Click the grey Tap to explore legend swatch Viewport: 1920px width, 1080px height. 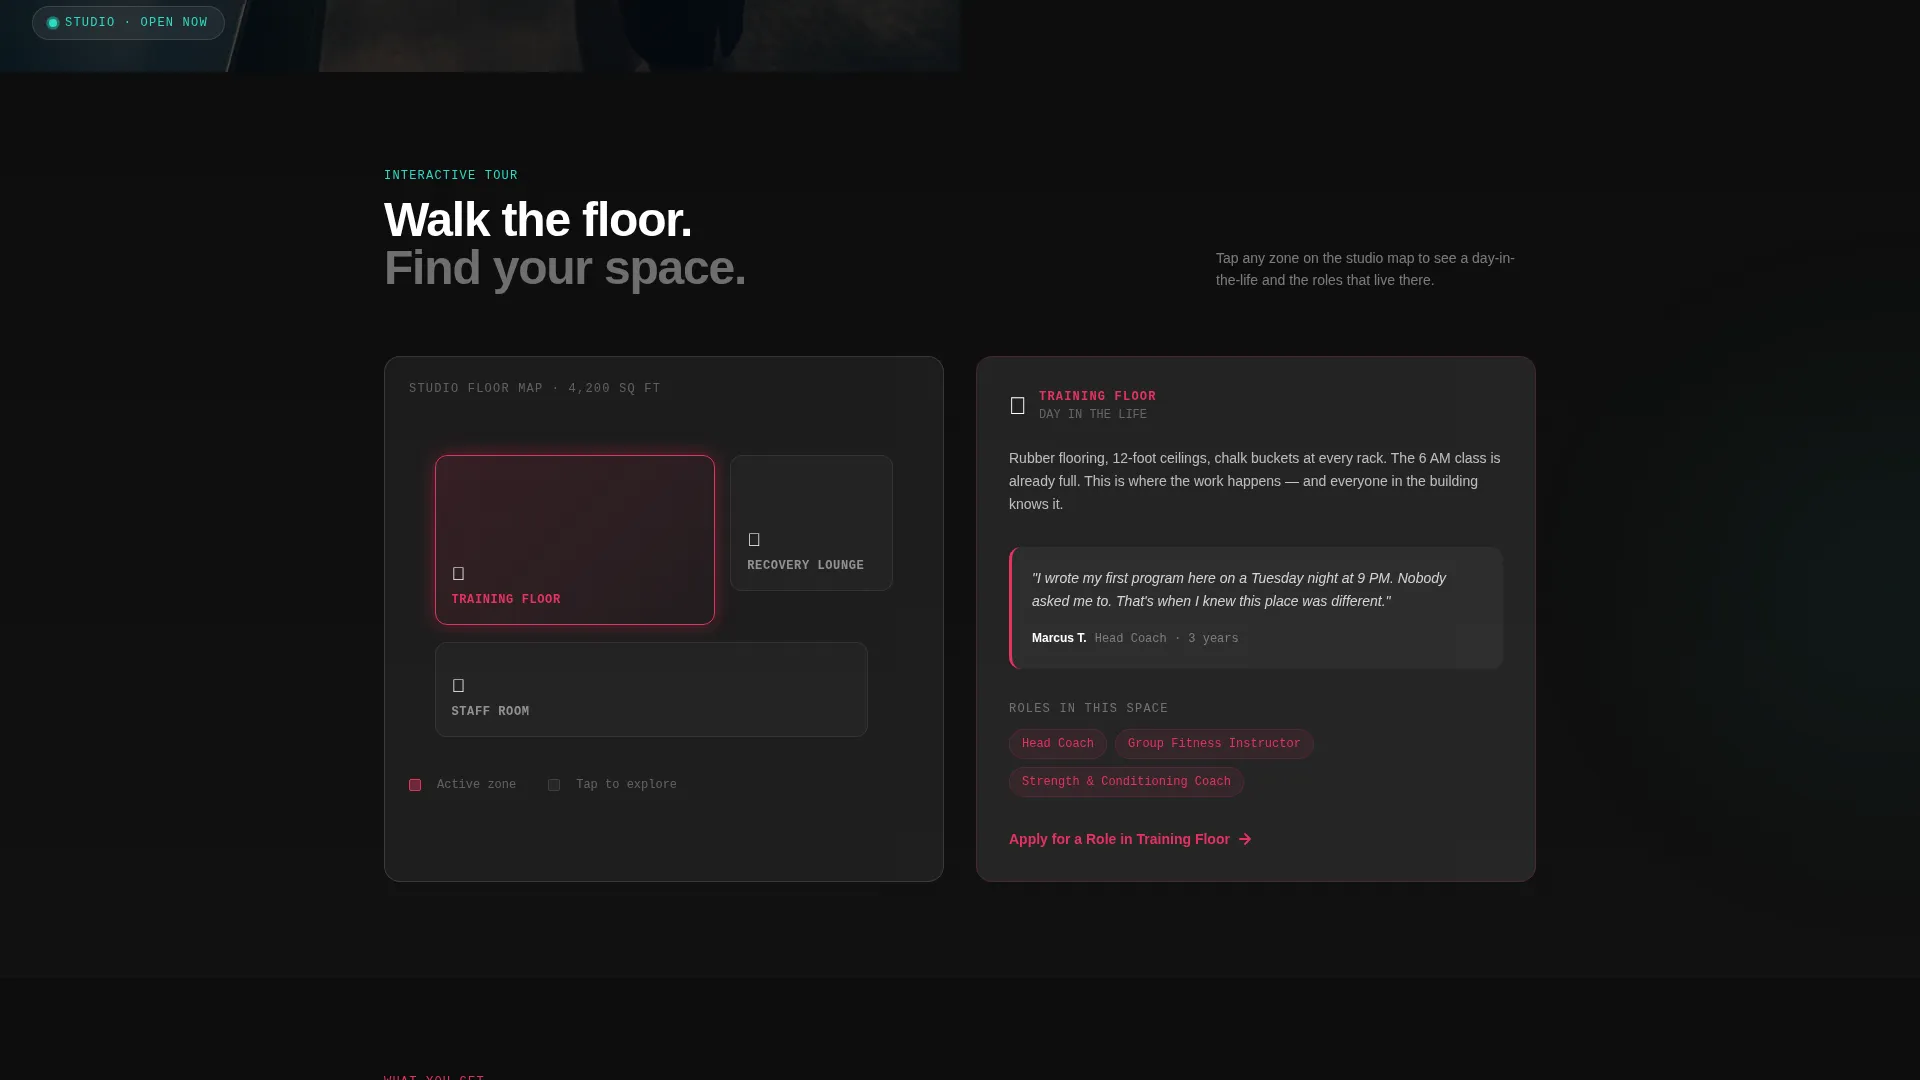pyautogui.click(x=554, y=785)
